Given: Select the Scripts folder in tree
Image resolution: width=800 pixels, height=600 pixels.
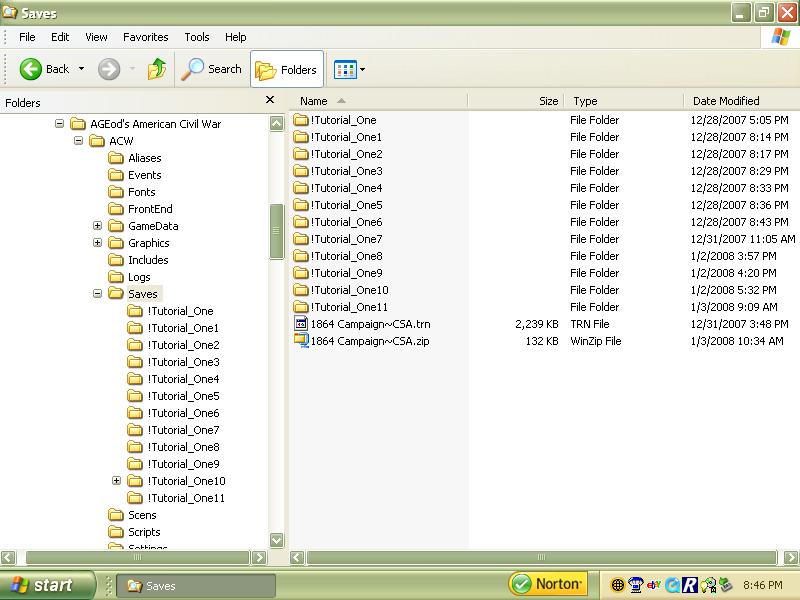Looking at the screenshot, I should coord(144,532).
